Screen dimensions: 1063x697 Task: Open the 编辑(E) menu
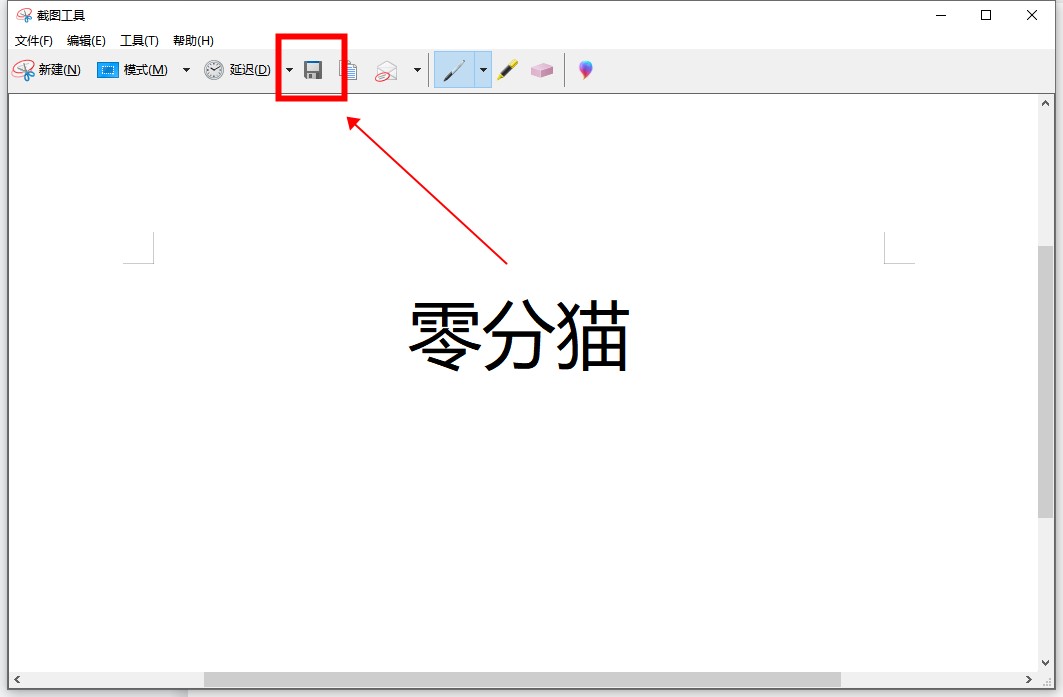click(x=86, y=41)
